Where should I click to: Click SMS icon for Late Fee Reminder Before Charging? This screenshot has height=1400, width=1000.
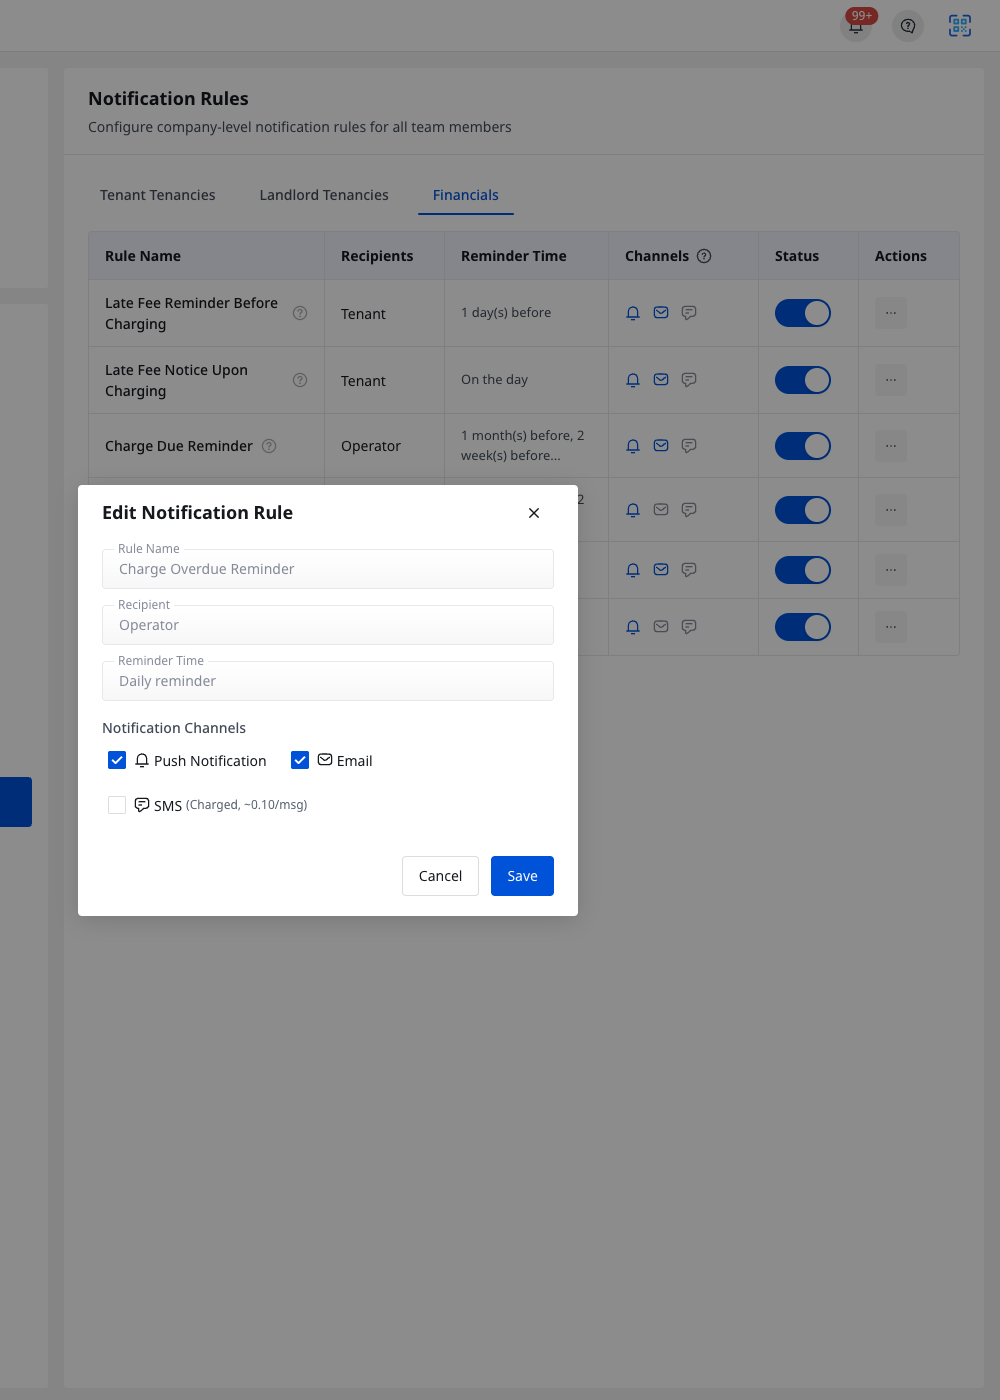point(689,313)
